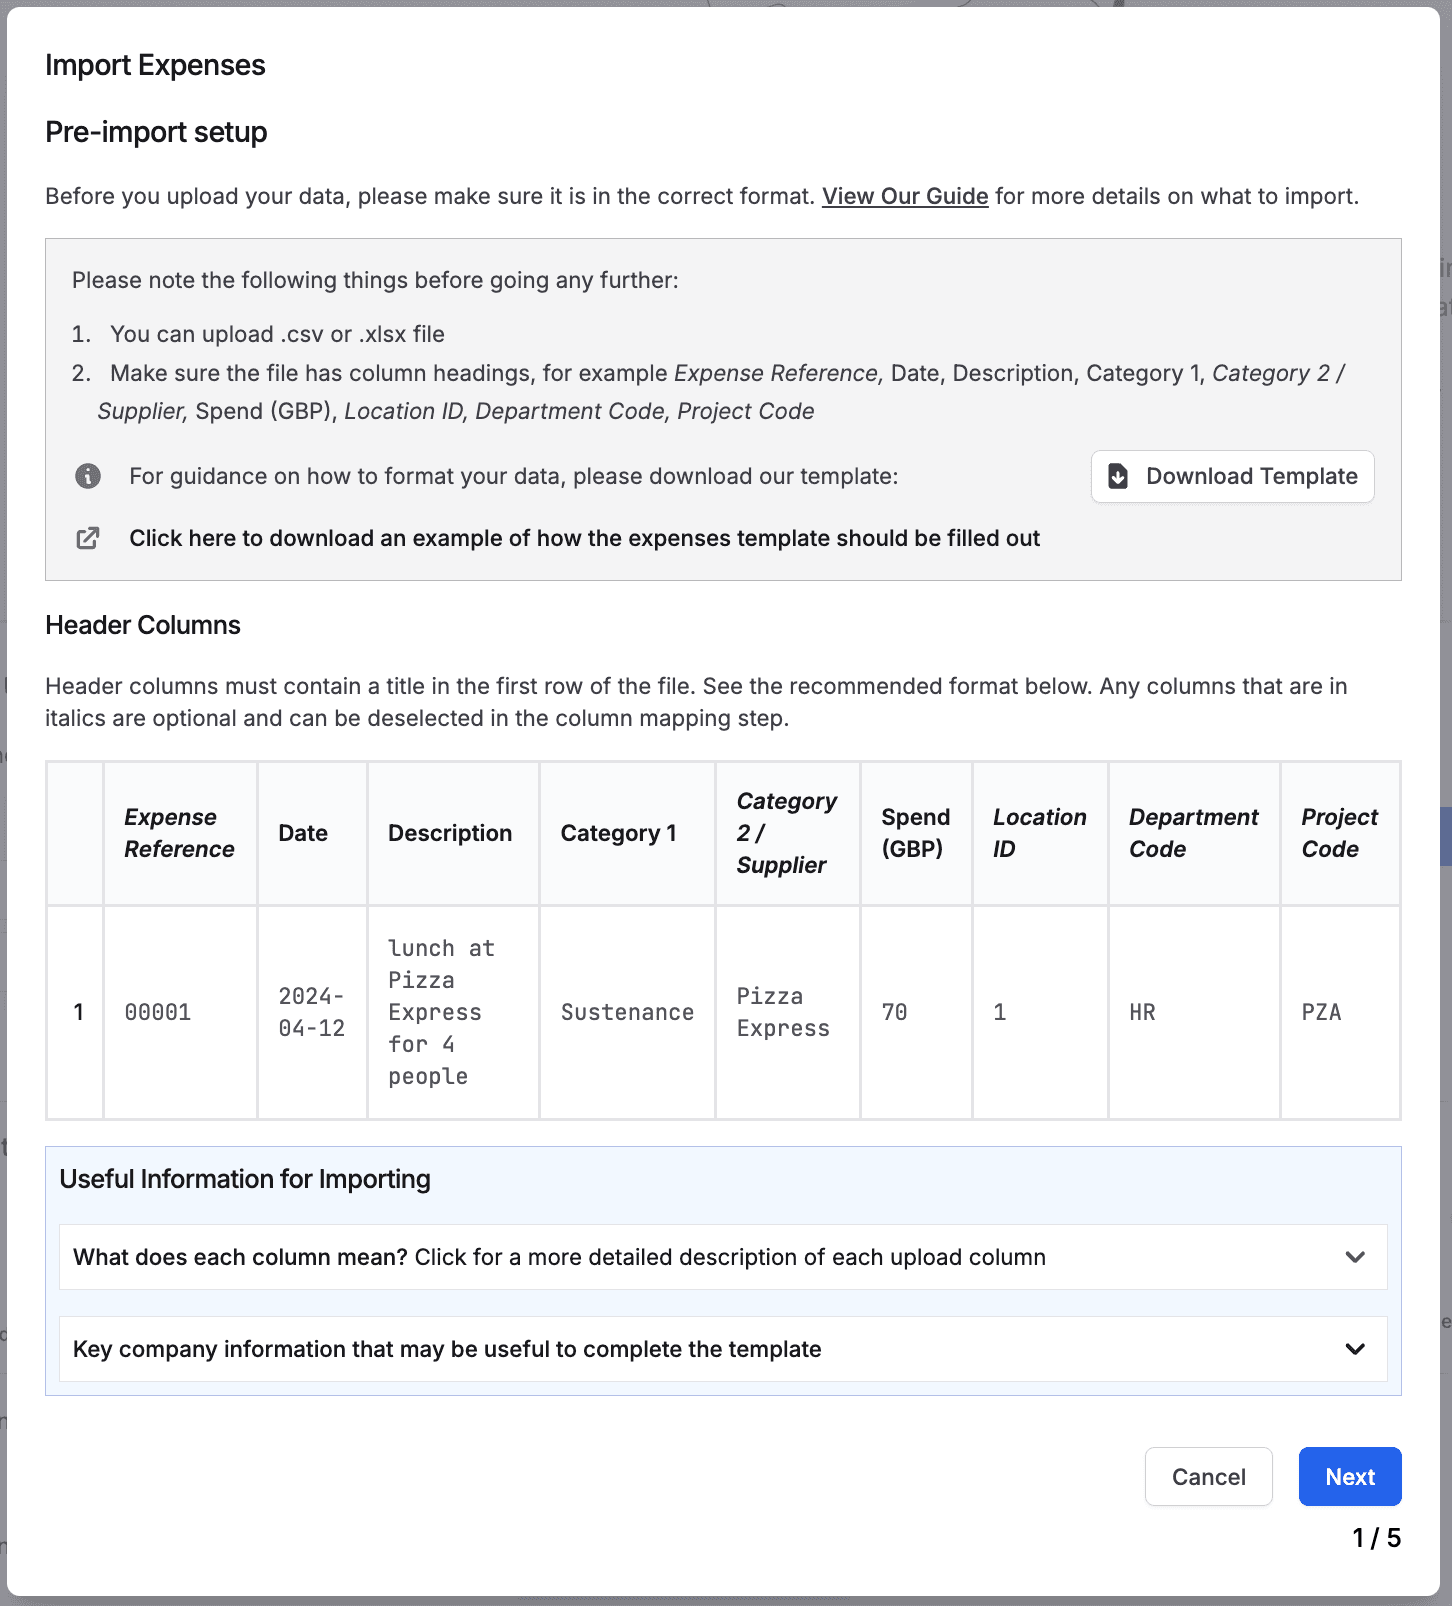1452x1606 pixels.
Task: Click the link to download the filled example
Action: click(x=584, y=538)
